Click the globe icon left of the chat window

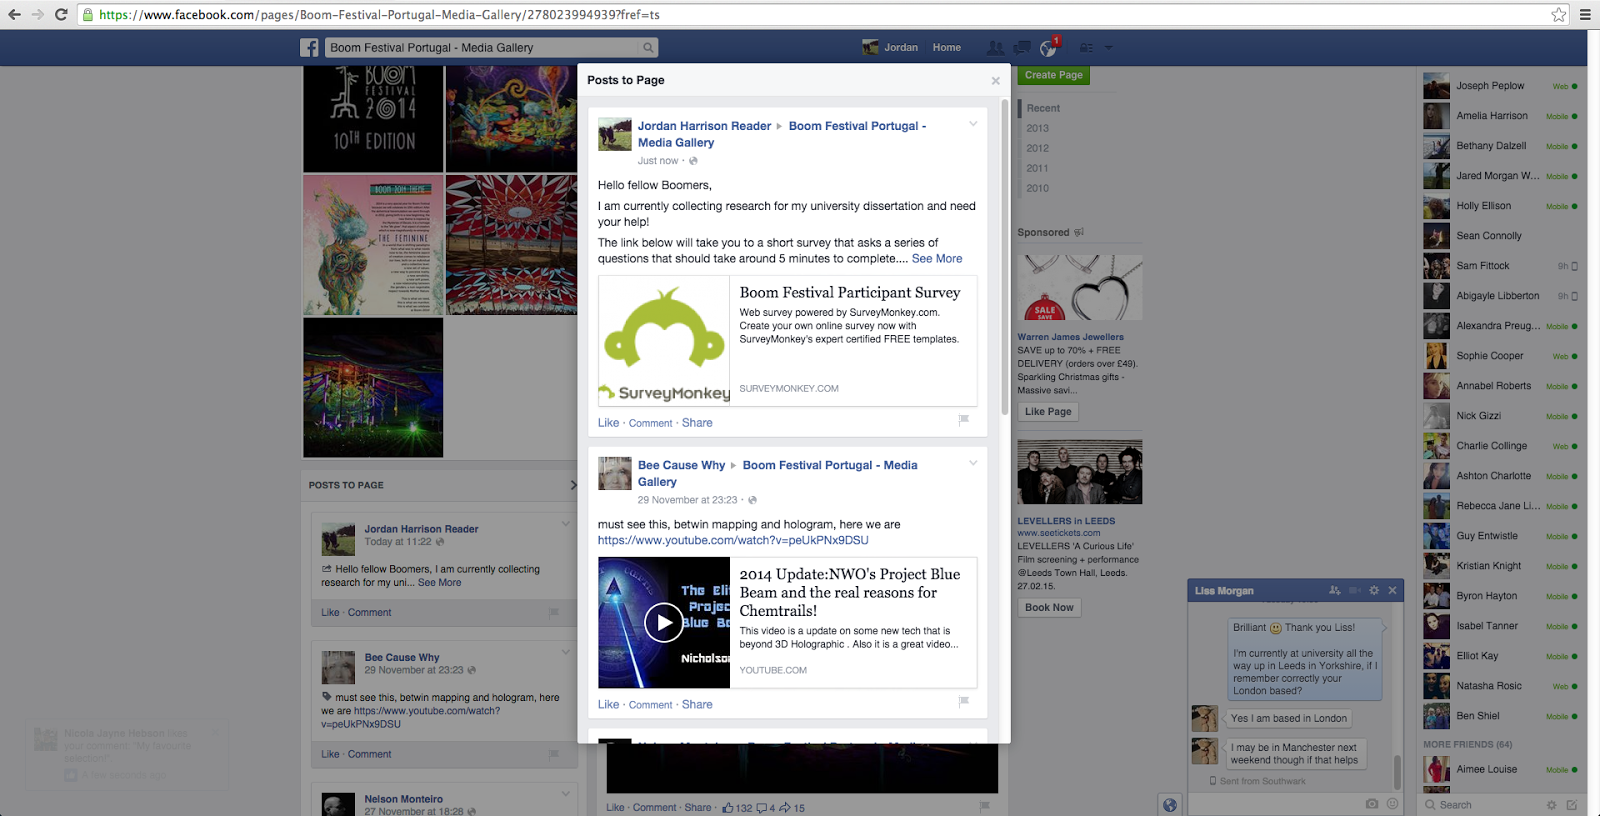click(x=1170, y=804)
